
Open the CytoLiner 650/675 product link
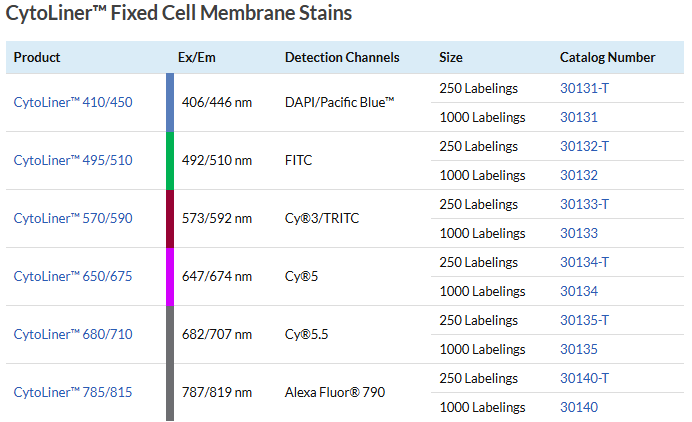click(73, 276)
